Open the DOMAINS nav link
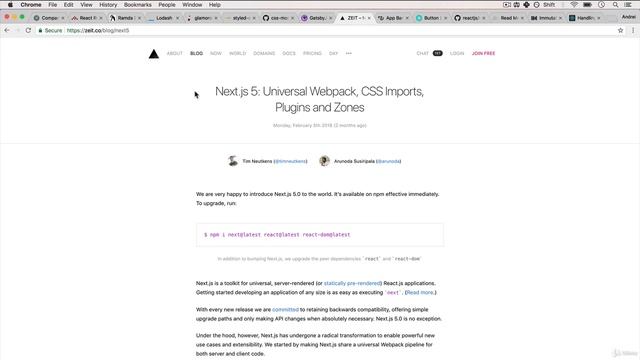The image size is (640, 360). tap(264, 53)
